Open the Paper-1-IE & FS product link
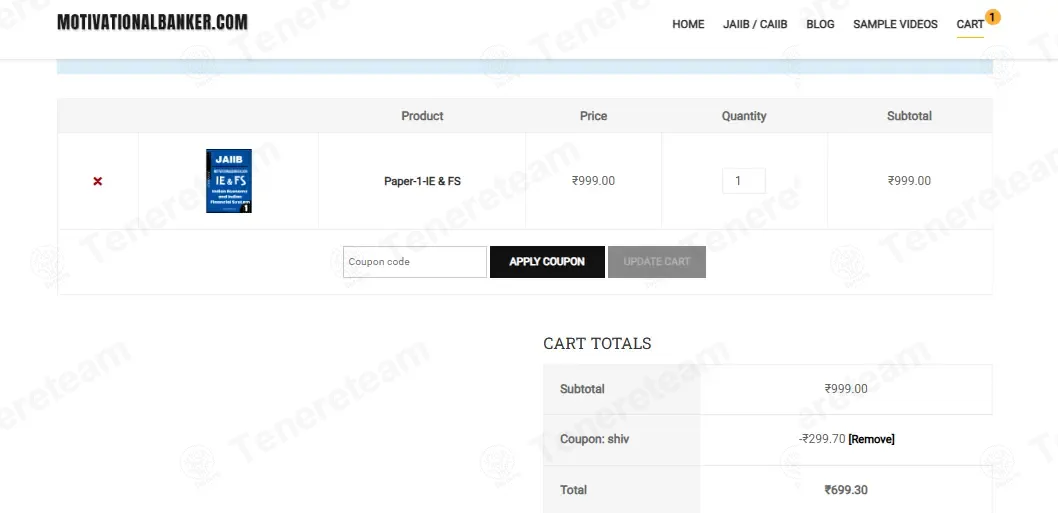 pyautogui.click(x=422, y=181)
